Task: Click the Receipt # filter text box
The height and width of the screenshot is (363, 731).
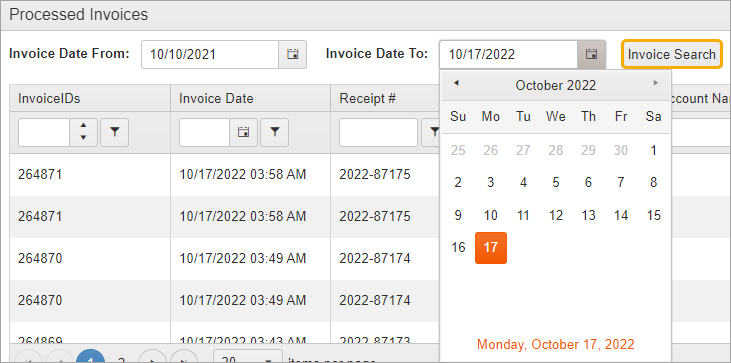Action: 378,132
